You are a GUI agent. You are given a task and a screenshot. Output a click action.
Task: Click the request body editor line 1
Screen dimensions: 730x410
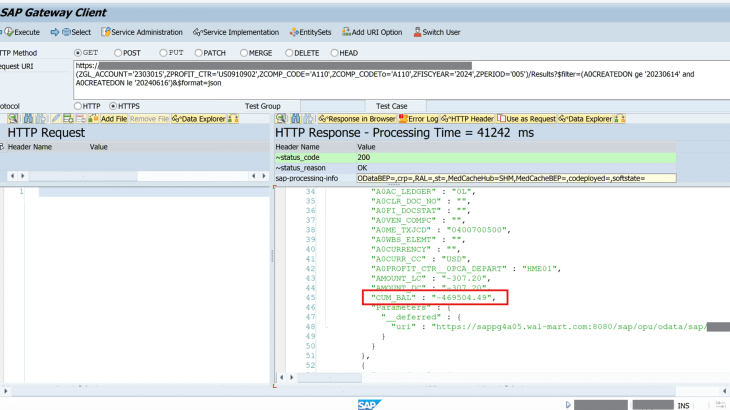click(154, 192)
